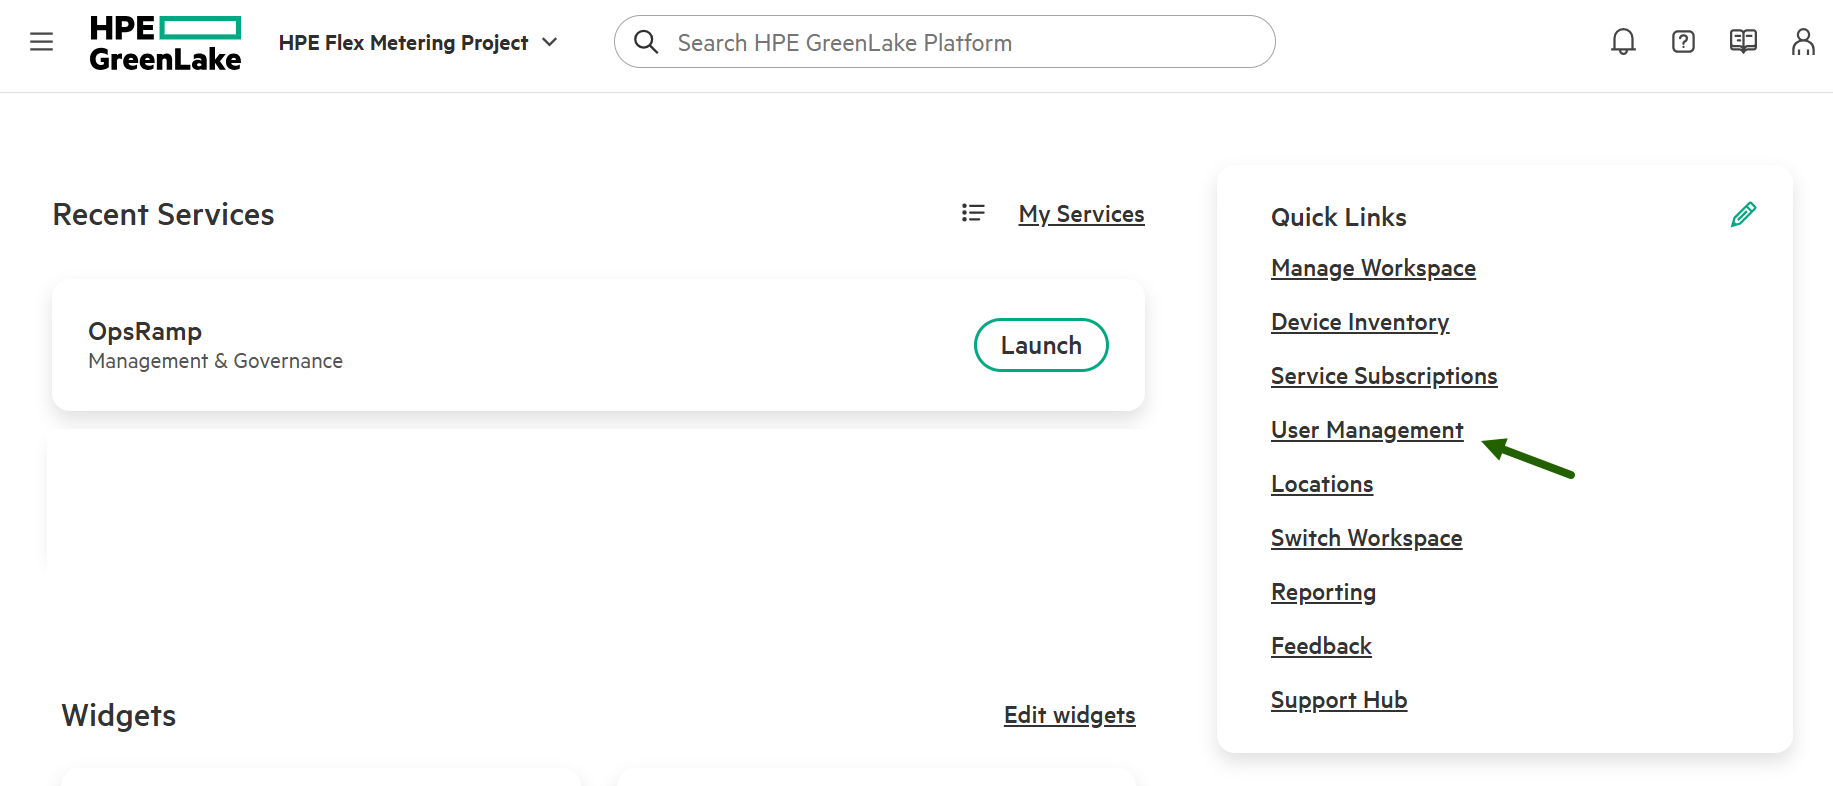Open the Manage Workspace quick link
This screenshot has width=1833, height=786.
pyautogui.click(x=1373, y=268)
